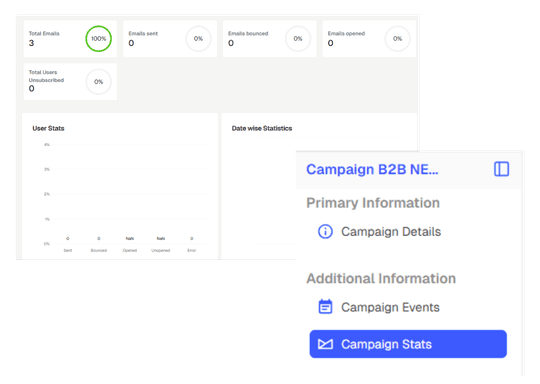Click the Bounced label on chart axis
Image resolution: width=540 pixels, height=384 pixels.
click(99, 250)
